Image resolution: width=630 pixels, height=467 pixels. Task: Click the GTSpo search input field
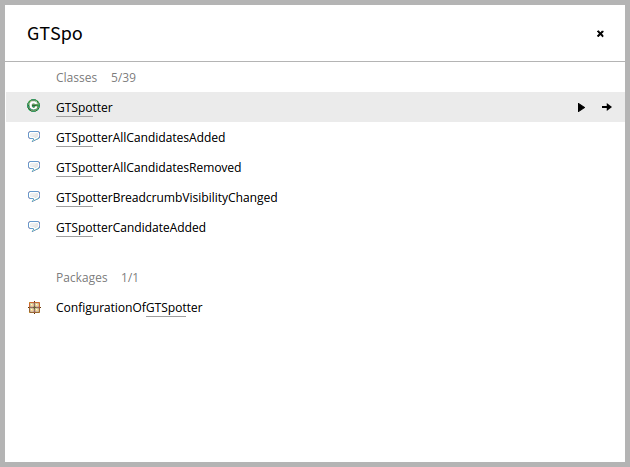pos(305,34)
